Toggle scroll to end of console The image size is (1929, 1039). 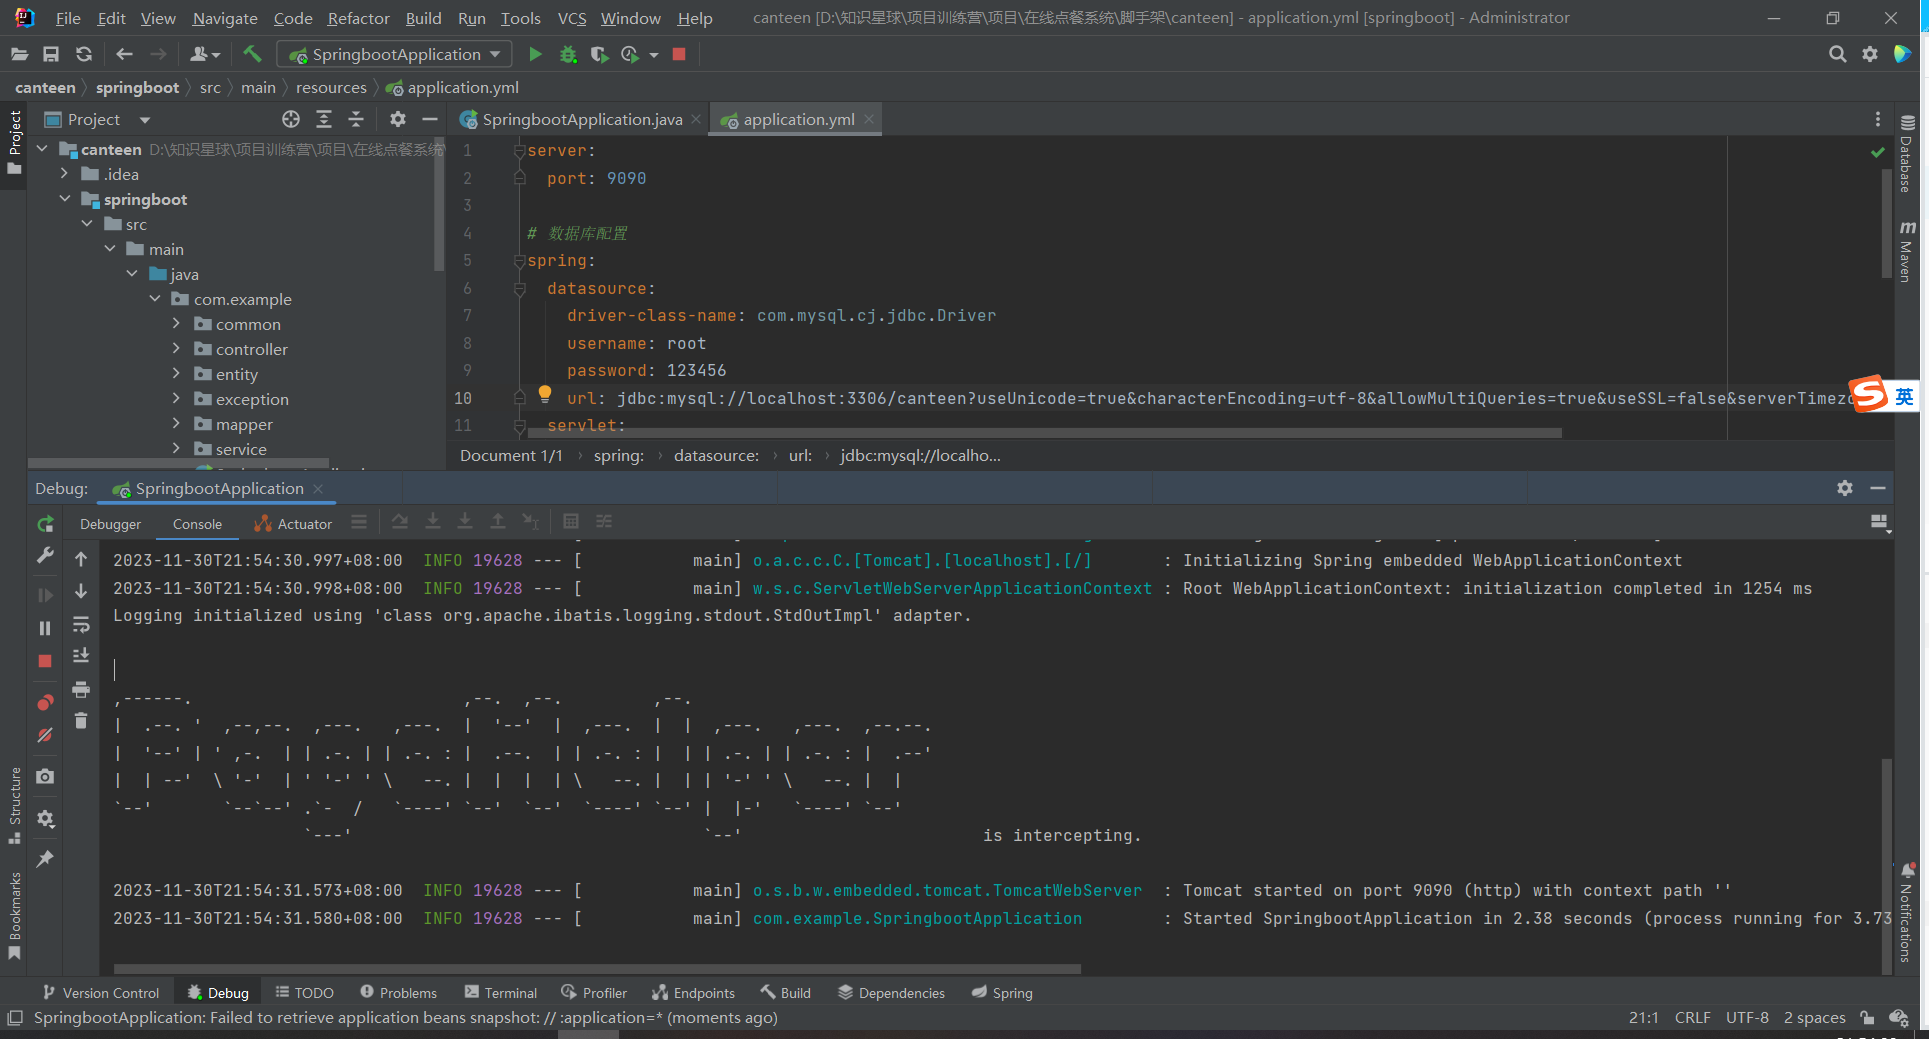click(81, 656)
